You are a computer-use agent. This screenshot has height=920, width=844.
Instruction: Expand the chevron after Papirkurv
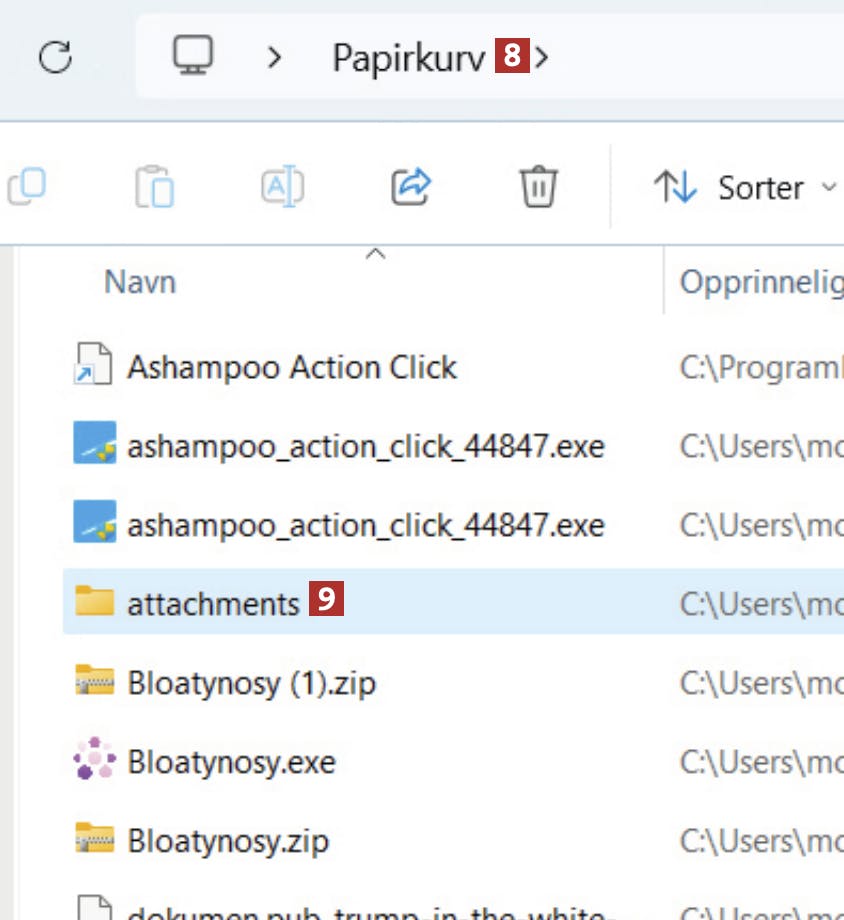(542, 58)
